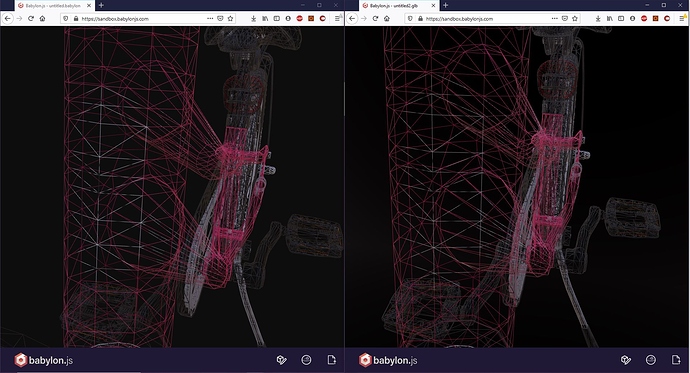The height and width of the screenshot is (373, 690).
Task: Toggle sidebar view in left window
Action: coord(277,18)
